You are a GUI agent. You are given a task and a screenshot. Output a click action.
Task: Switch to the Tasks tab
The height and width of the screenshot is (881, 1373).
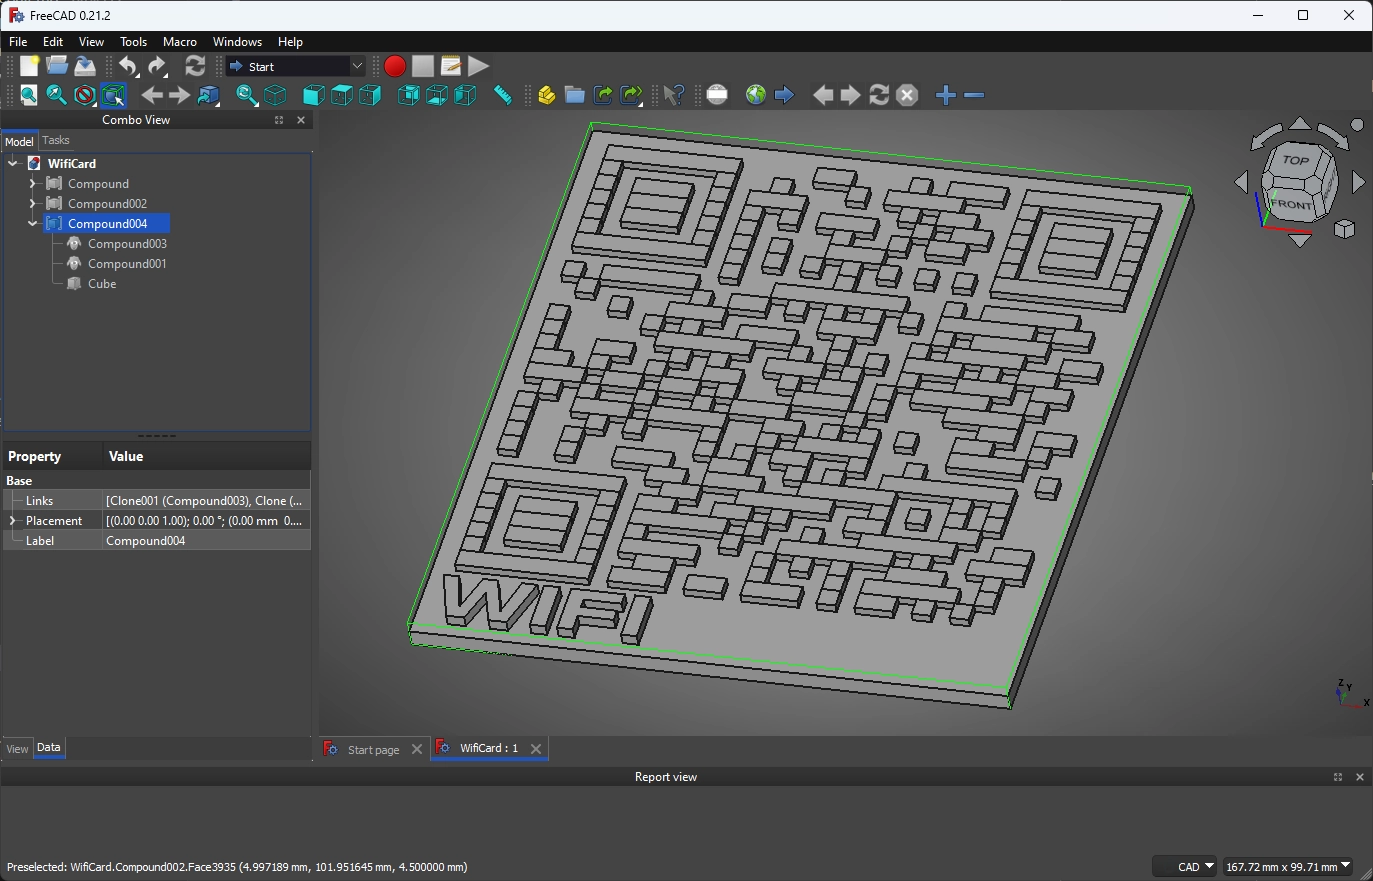click(x=56, y=141)
